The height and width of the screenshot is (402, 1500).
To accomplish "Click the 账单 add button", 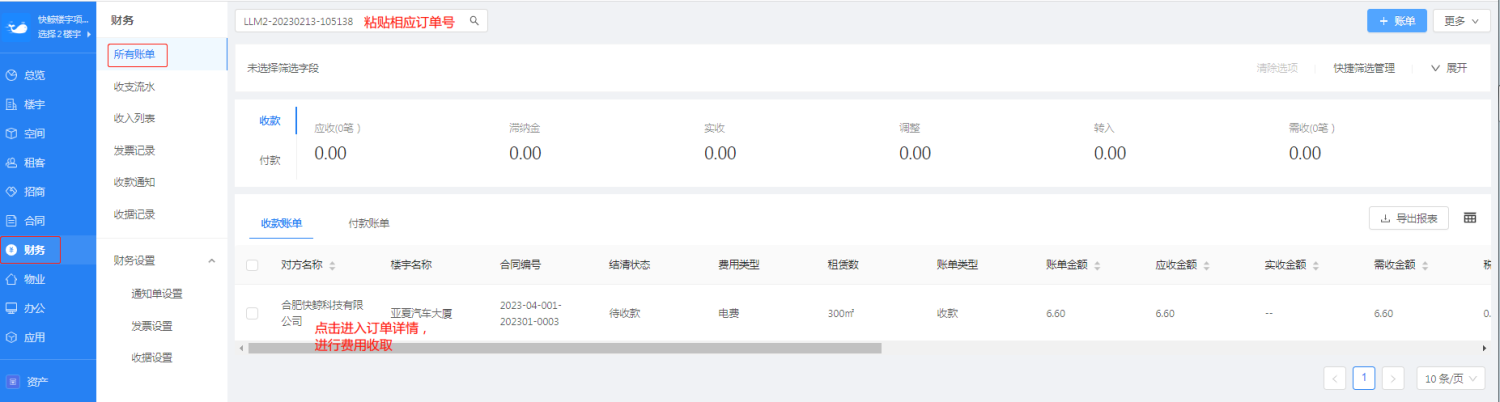I will click(x=1396, y=21).
